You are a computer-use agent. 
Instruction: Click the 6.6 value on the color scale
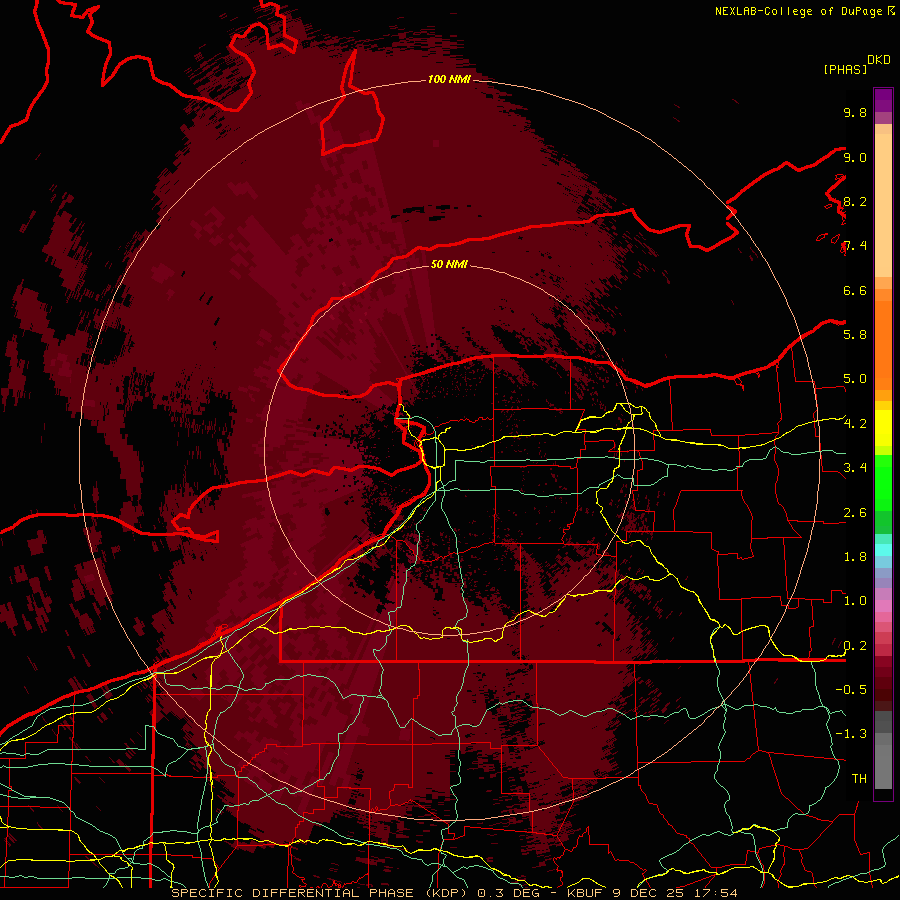click(x=855, y=290)
